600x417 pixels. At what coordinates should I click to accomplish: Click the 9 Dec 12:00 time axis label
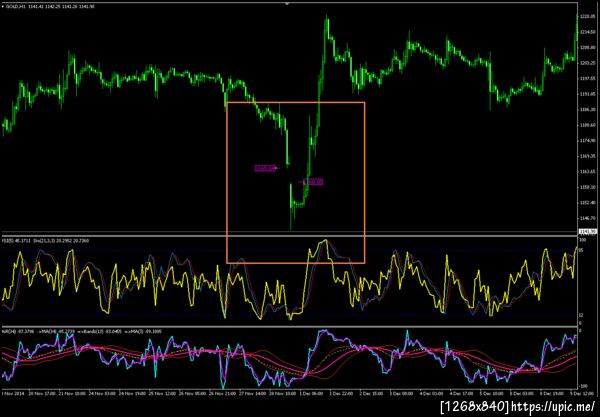582,393
